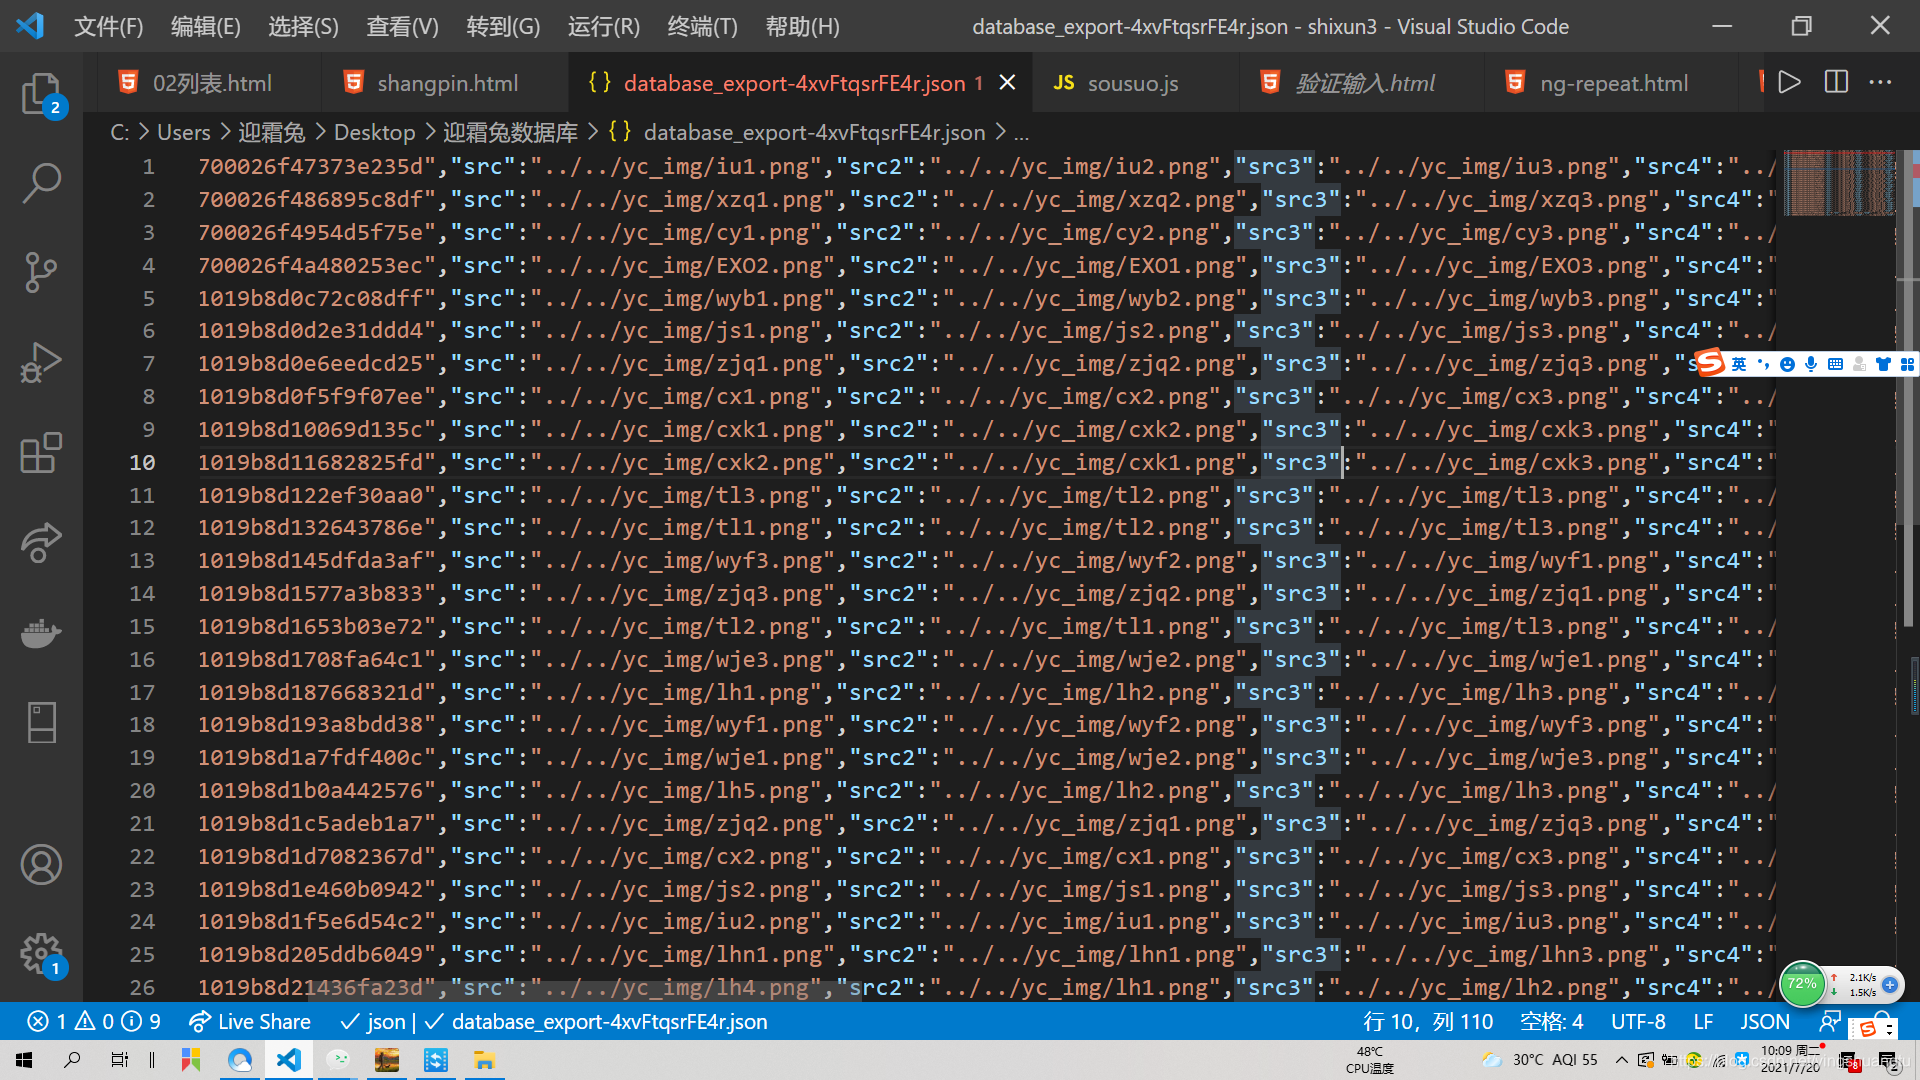Click the Sogou input method logo

(1711, 363)
